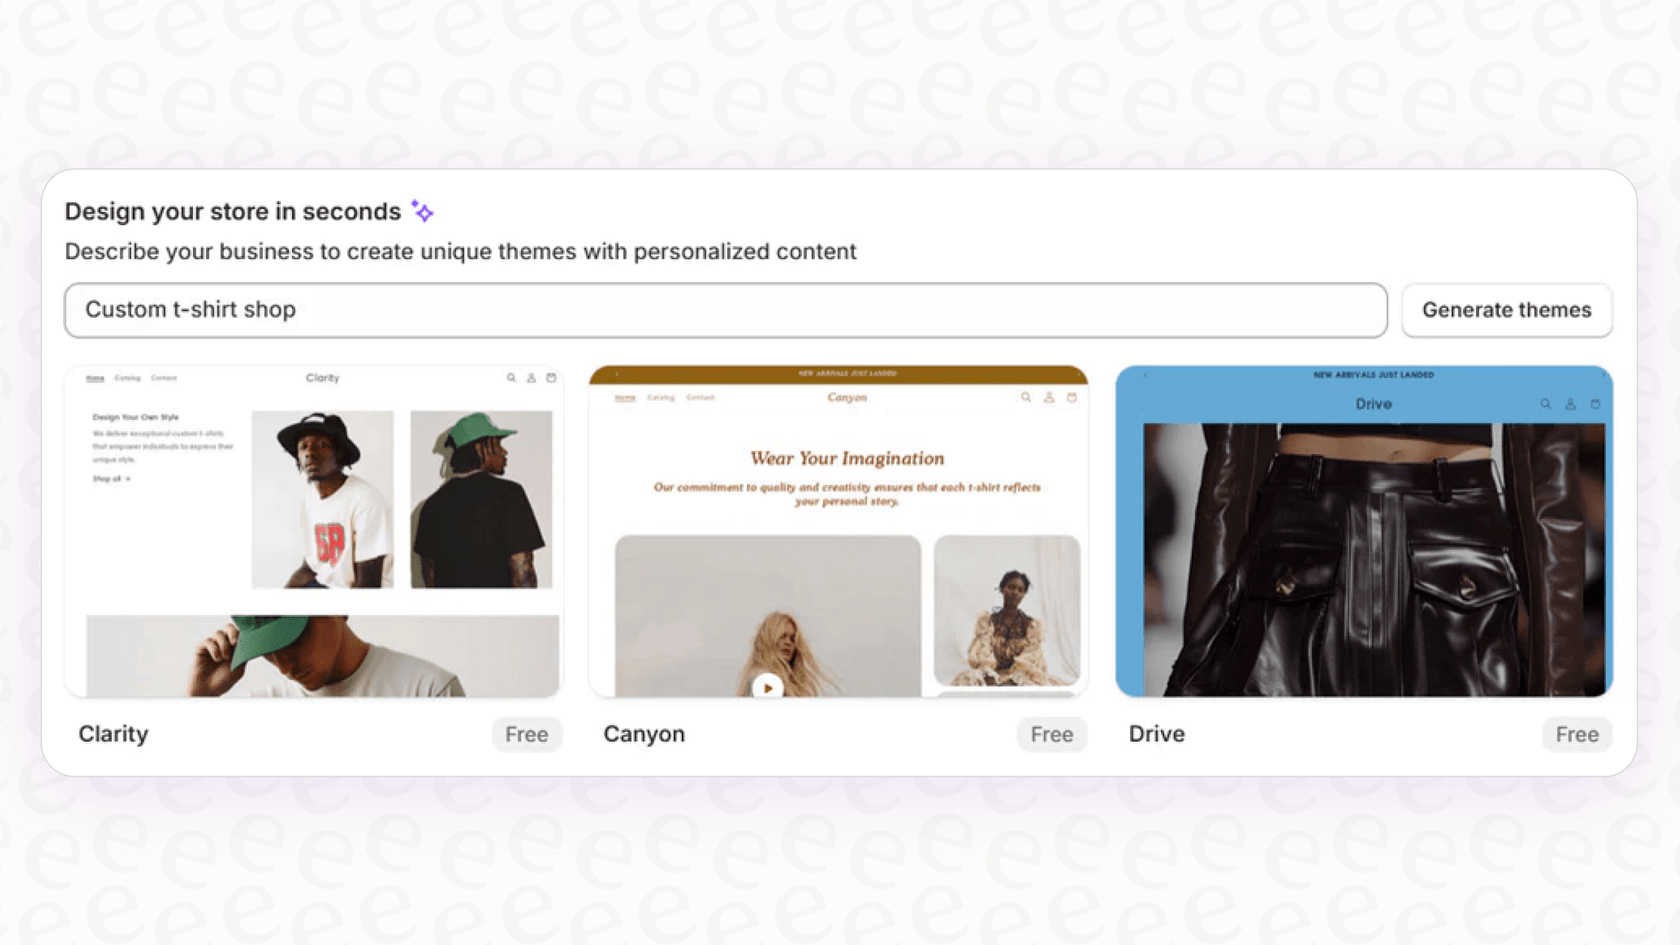
Task: Select the Home tab in the Clarity navigation
Action: (x=95, y=378)
